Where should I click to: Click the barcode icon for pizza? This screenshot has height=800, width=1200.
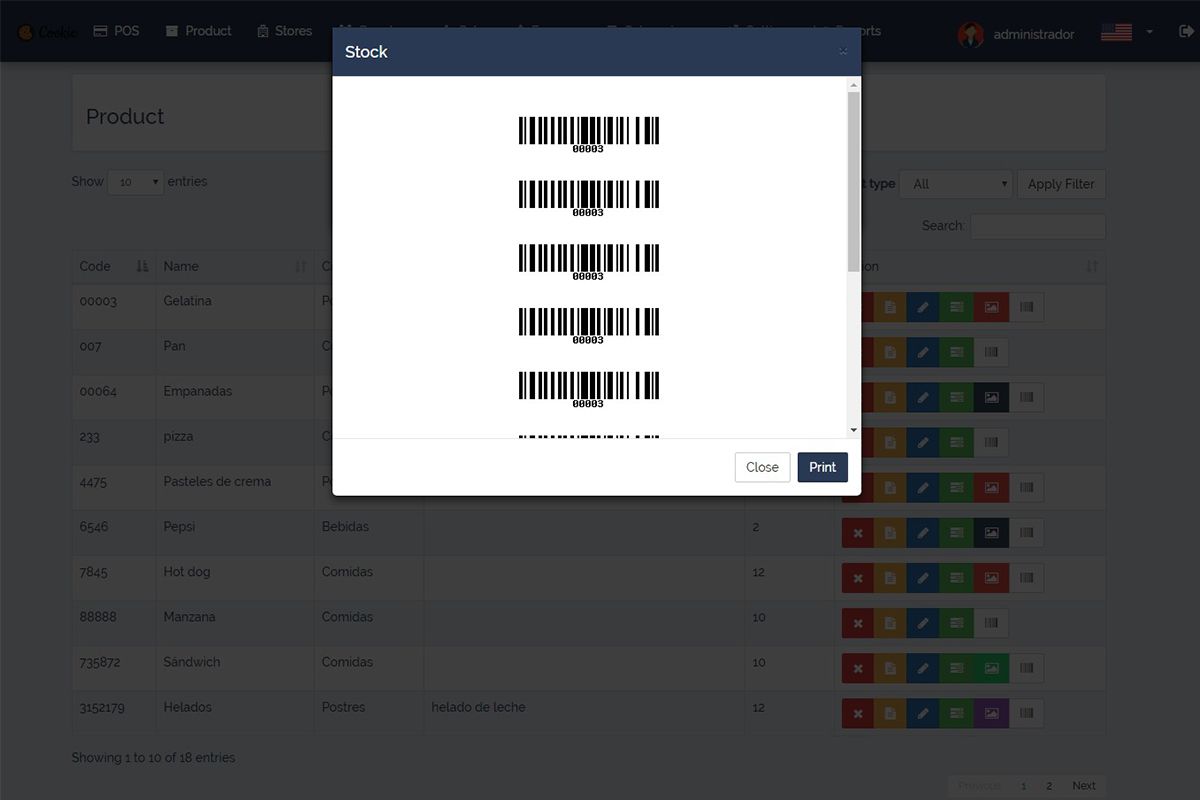(991, 442)
